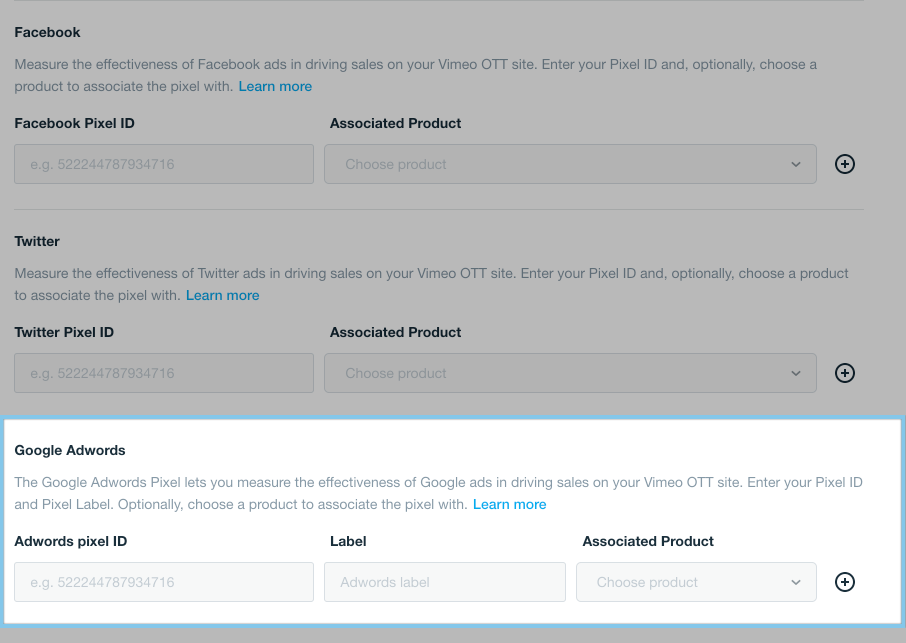Click the Adwords label text field
The height and width of the screenshot is (643, 906).
coord(444,582)
